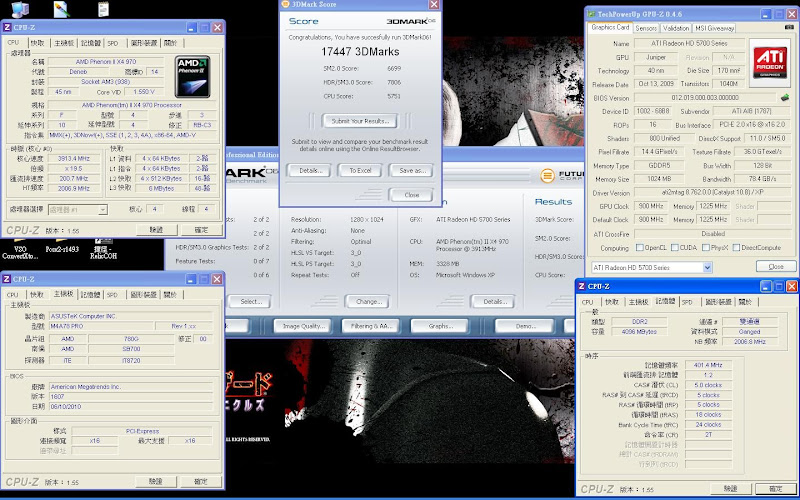
Task: Click the Z icon in the CPU tab CPU-Z title bar
Action: pyautogui.click(x=7, y=28)
